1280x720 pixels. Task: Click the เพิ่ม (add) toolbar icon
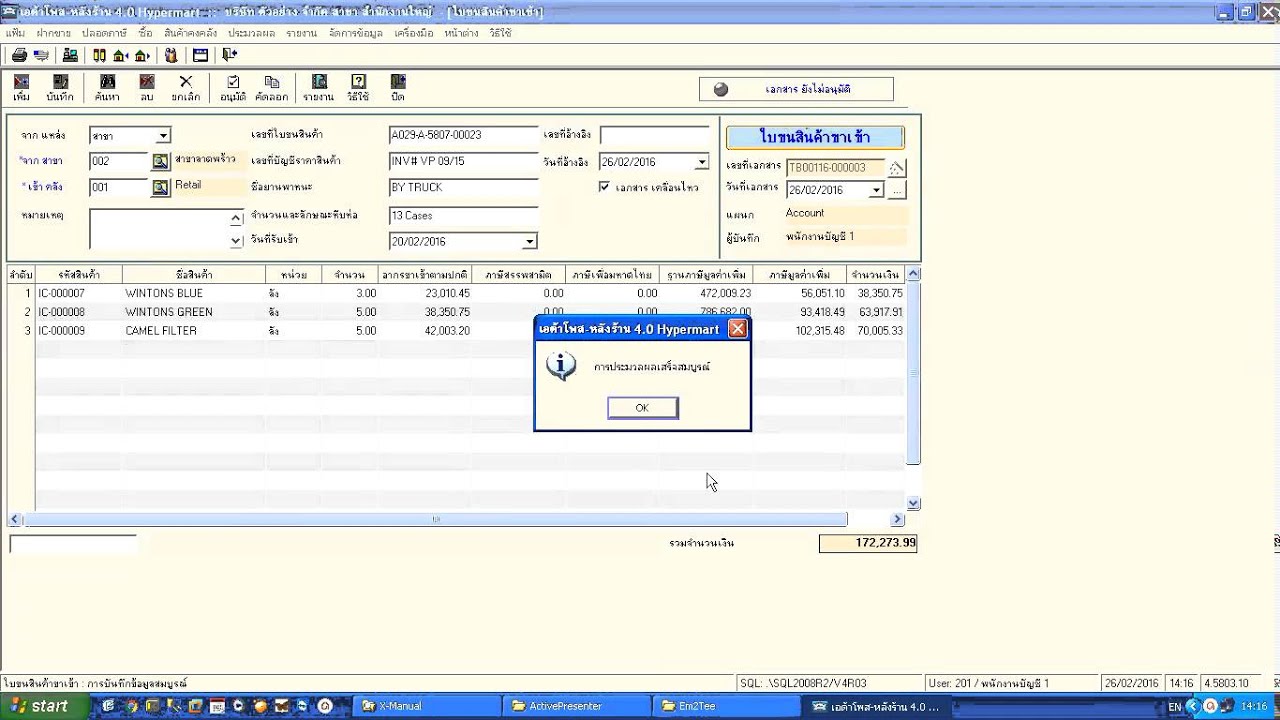pos(21,88)
